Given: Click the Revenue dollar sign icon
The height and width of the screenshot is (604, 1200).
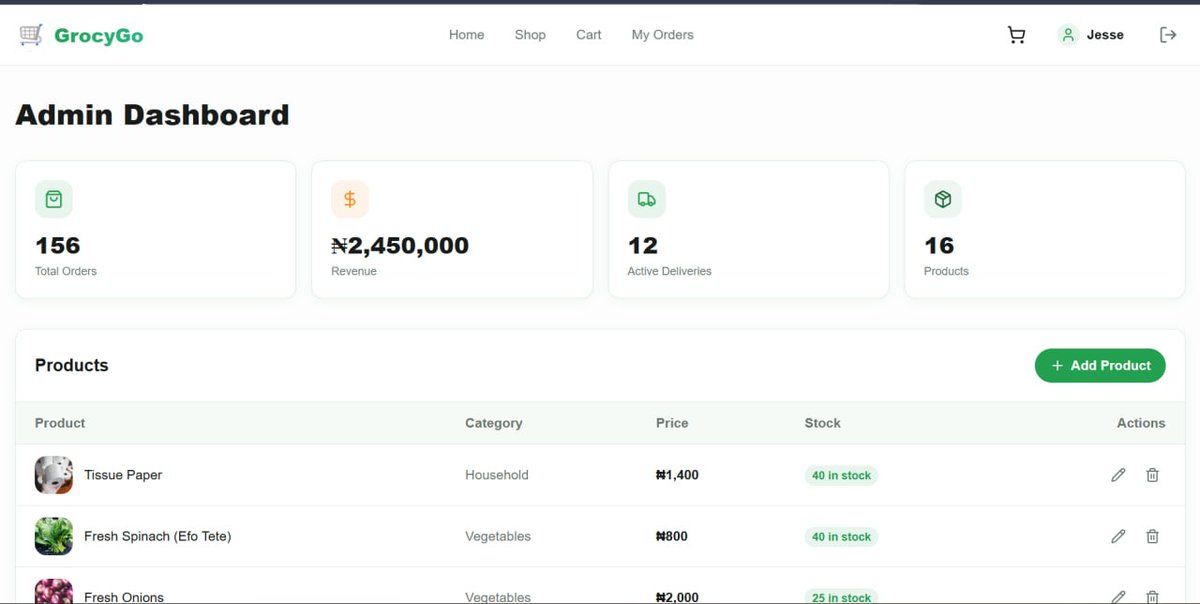Looking at the screenshot, I should coord(350,199).
